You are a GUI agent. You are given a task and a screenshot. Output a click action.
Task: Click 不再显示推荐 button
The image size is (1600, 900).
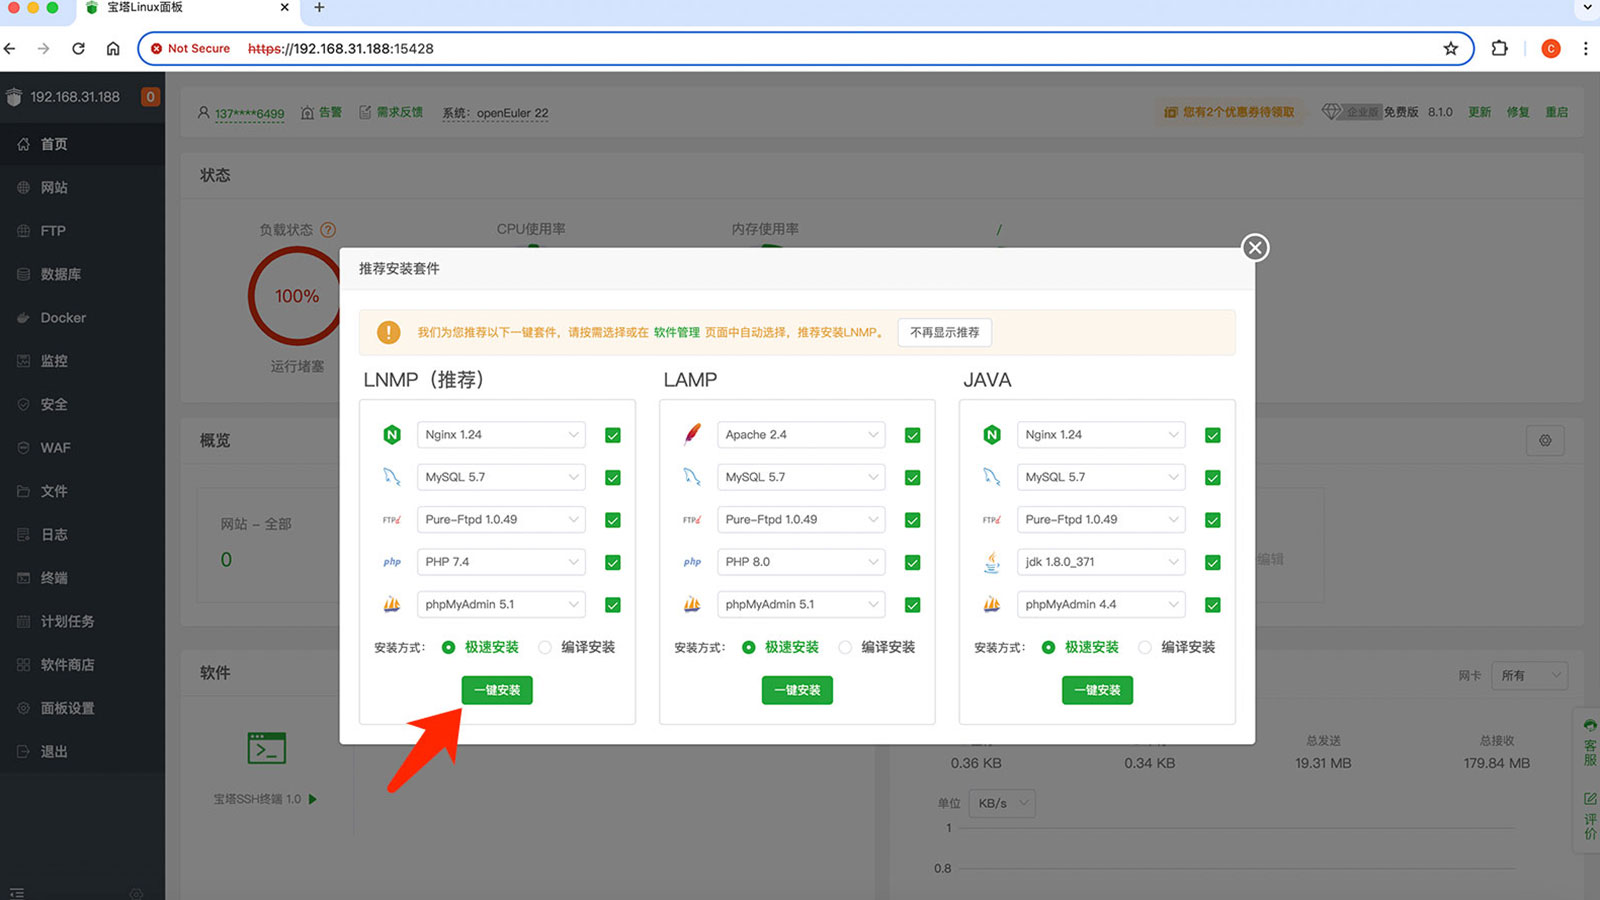(945, 332)
